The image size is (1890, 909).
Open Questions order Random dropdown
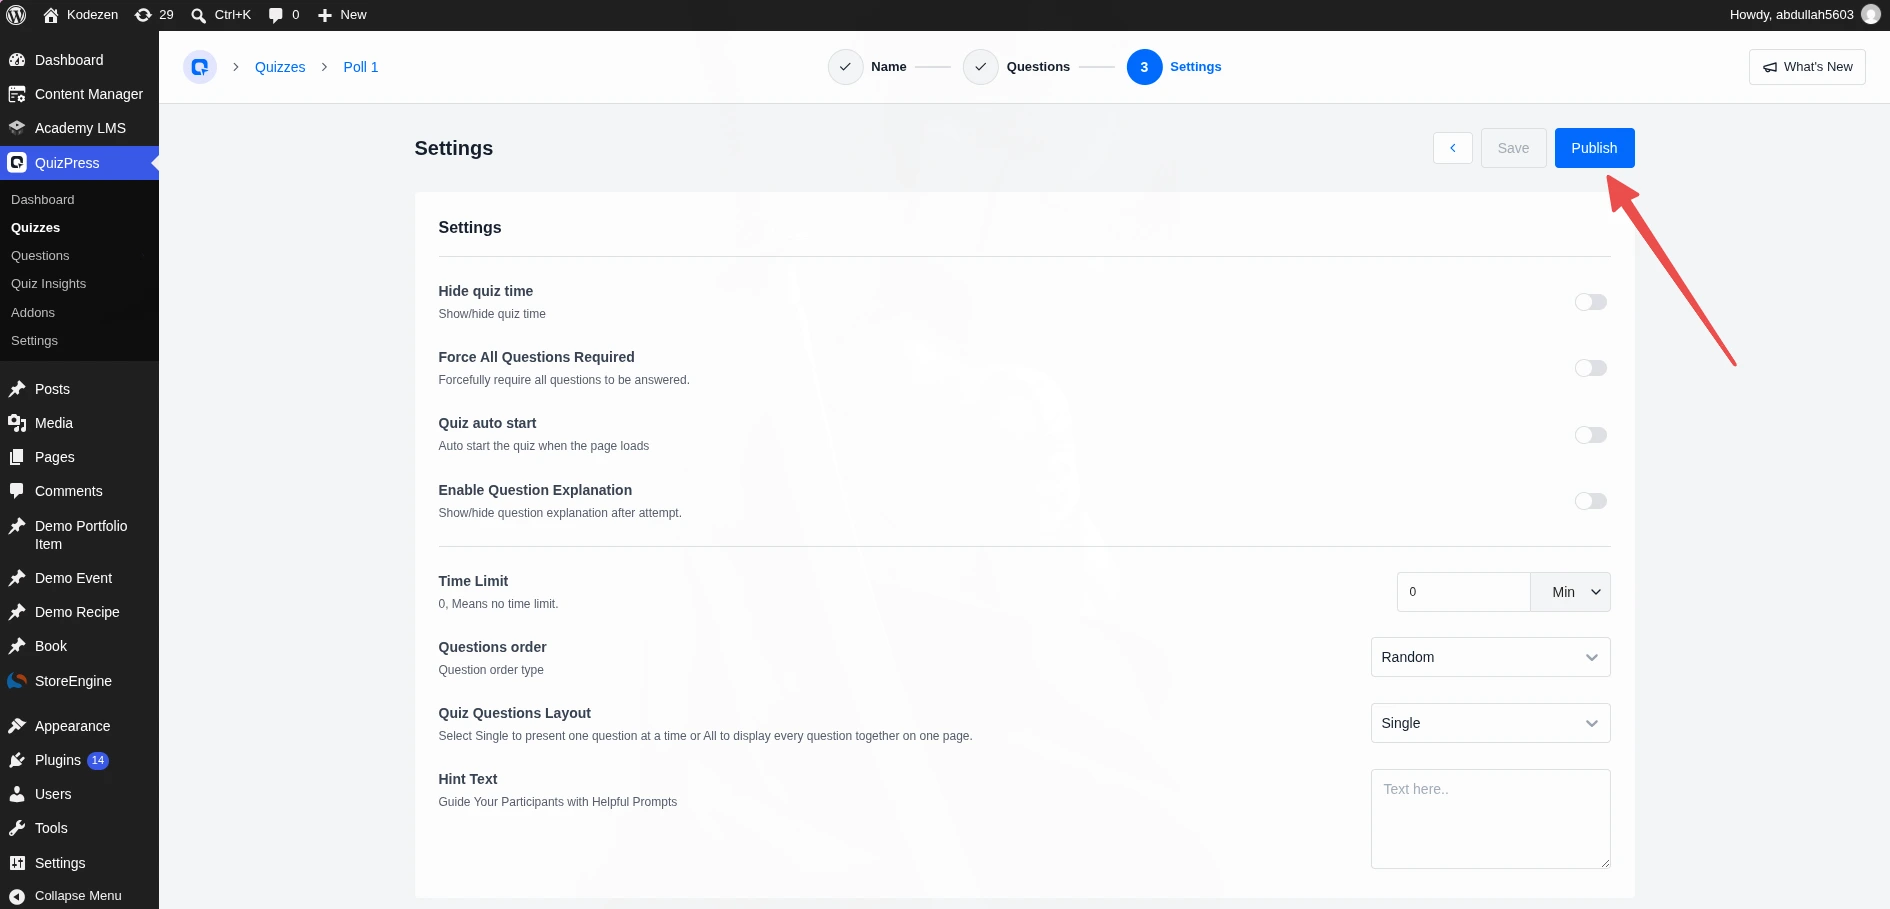(x=1490, y=657)
